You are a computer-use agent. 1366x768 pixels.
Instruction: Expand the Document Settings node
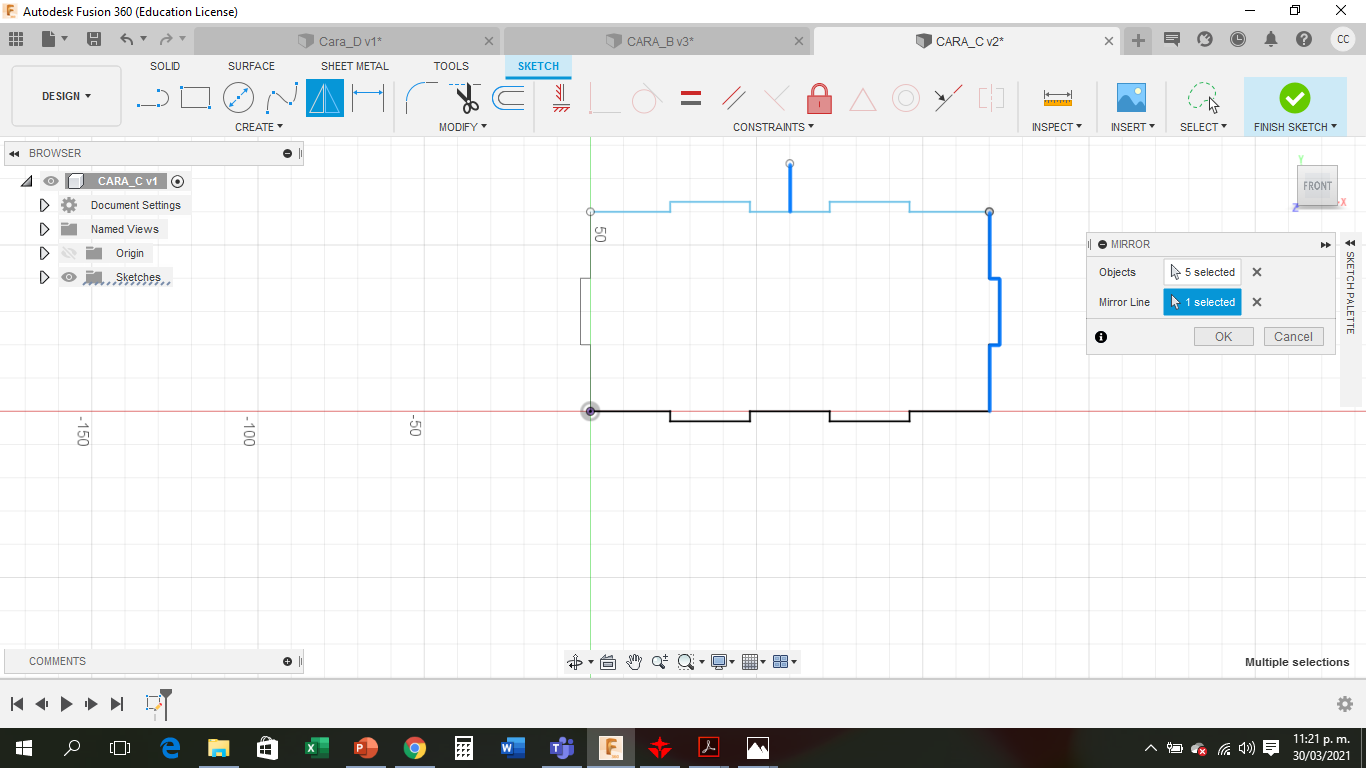pos(44,205)
